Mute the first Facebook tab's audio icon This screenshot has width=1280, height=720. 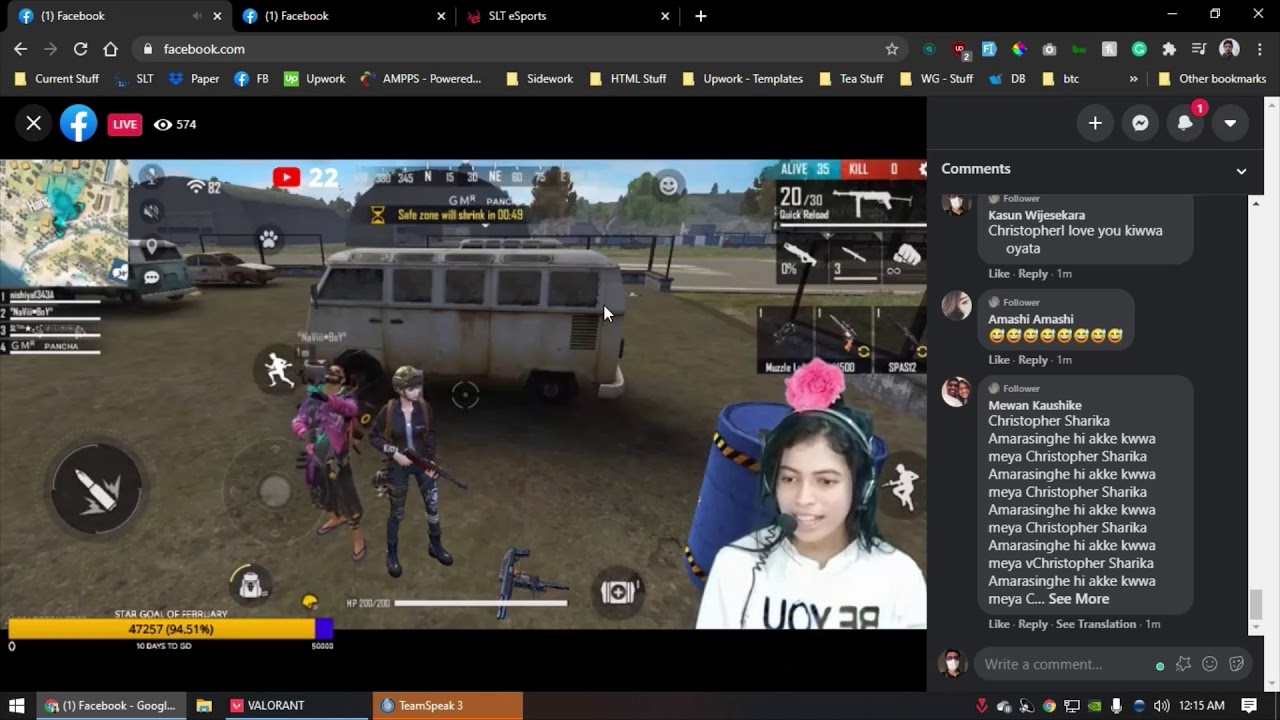(x=197, y=16)
